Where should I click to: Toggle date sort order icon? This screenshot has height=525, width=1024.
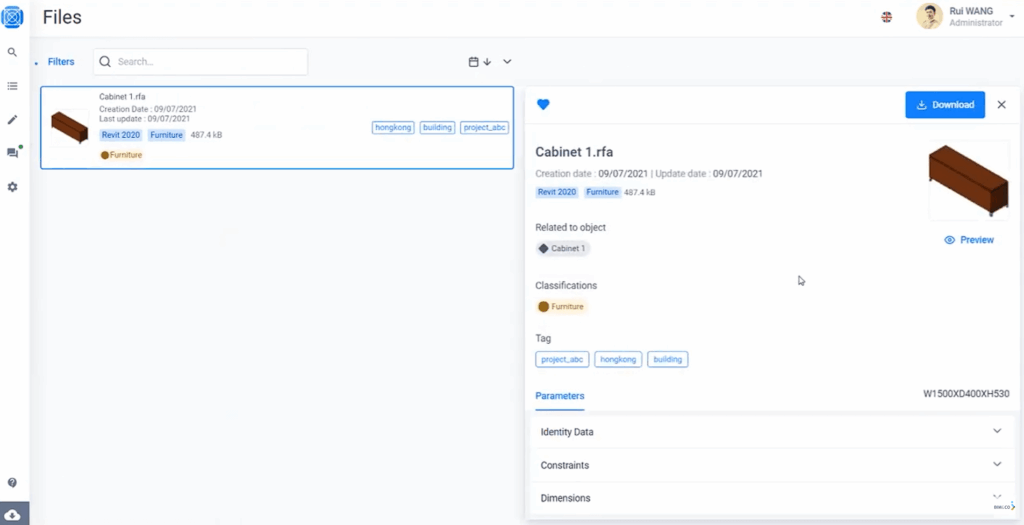pyautogui.click(x=480, y=62)
